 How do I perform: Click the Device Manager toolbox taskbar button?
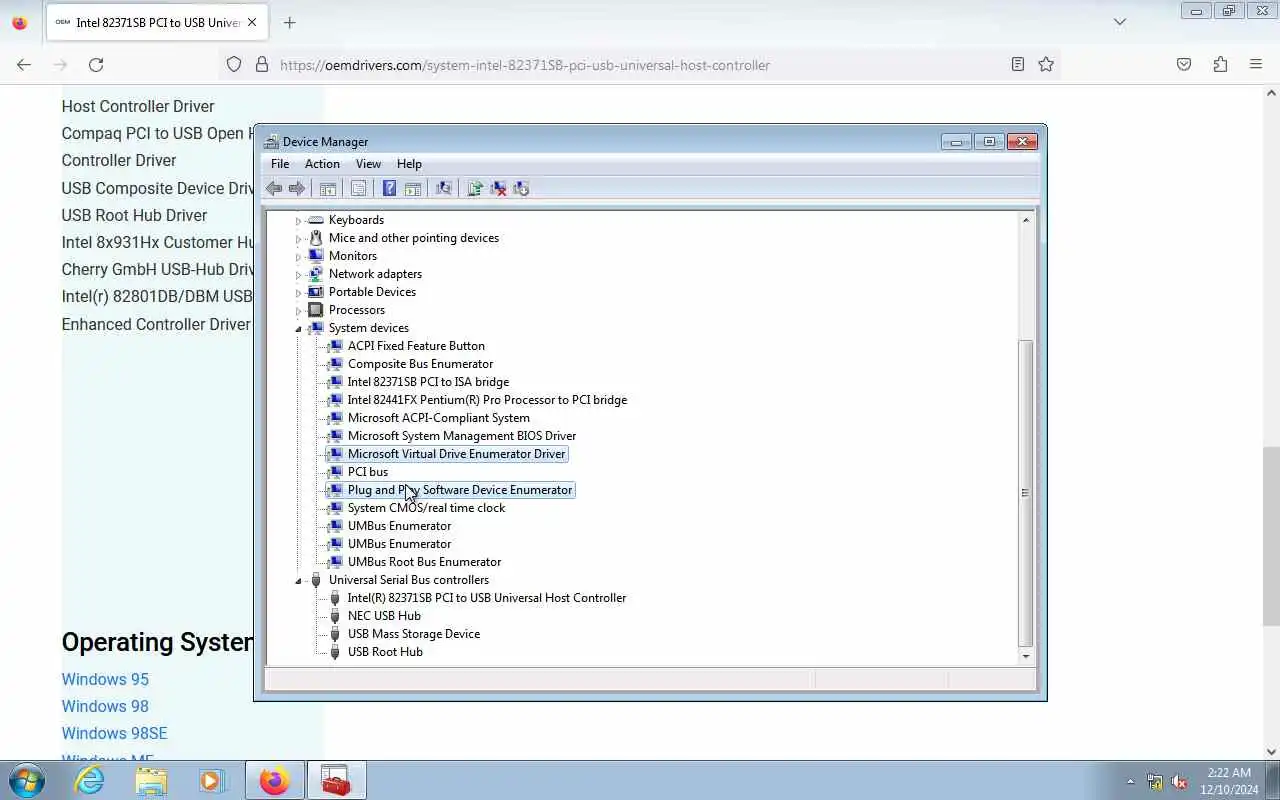pos(336,780)
